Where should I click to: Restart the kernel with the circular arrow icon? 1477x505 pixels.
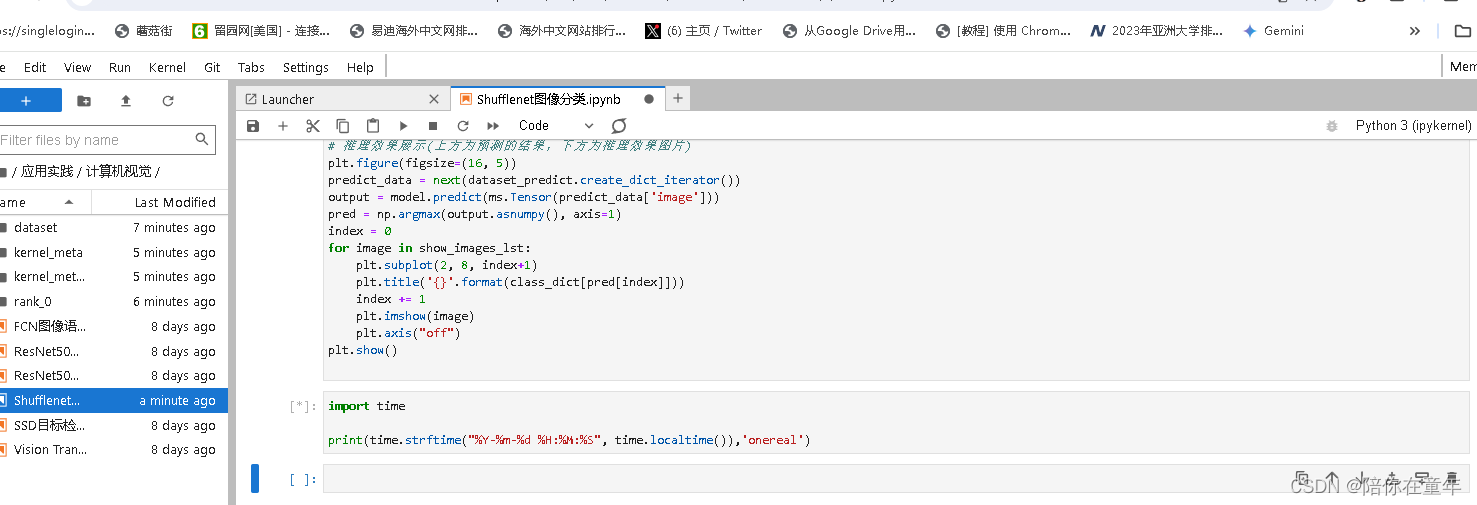point(463,126)
